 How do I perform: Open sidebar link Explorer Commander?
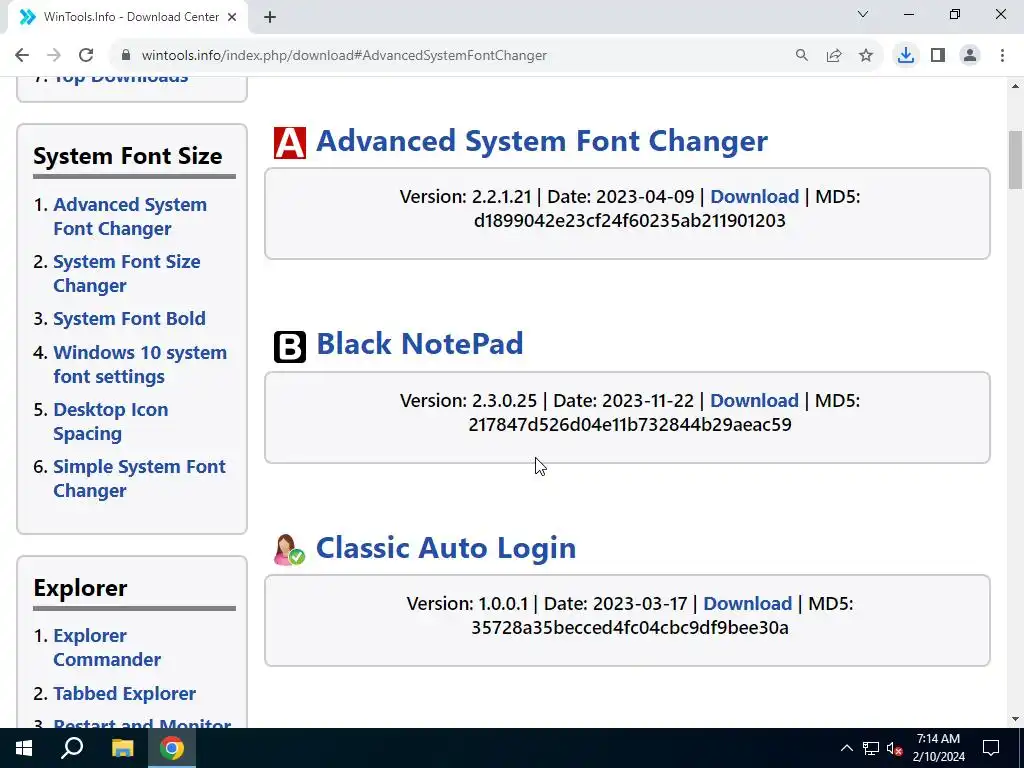tap(106, 648)
